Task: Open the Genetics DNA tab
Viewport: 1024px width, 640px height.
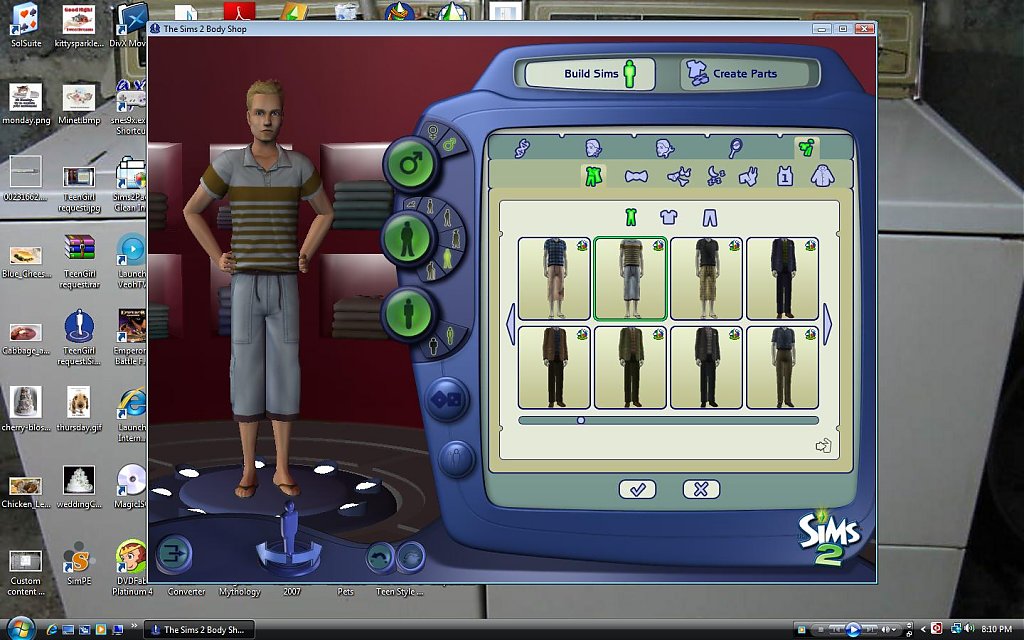Action: (522, 148)
